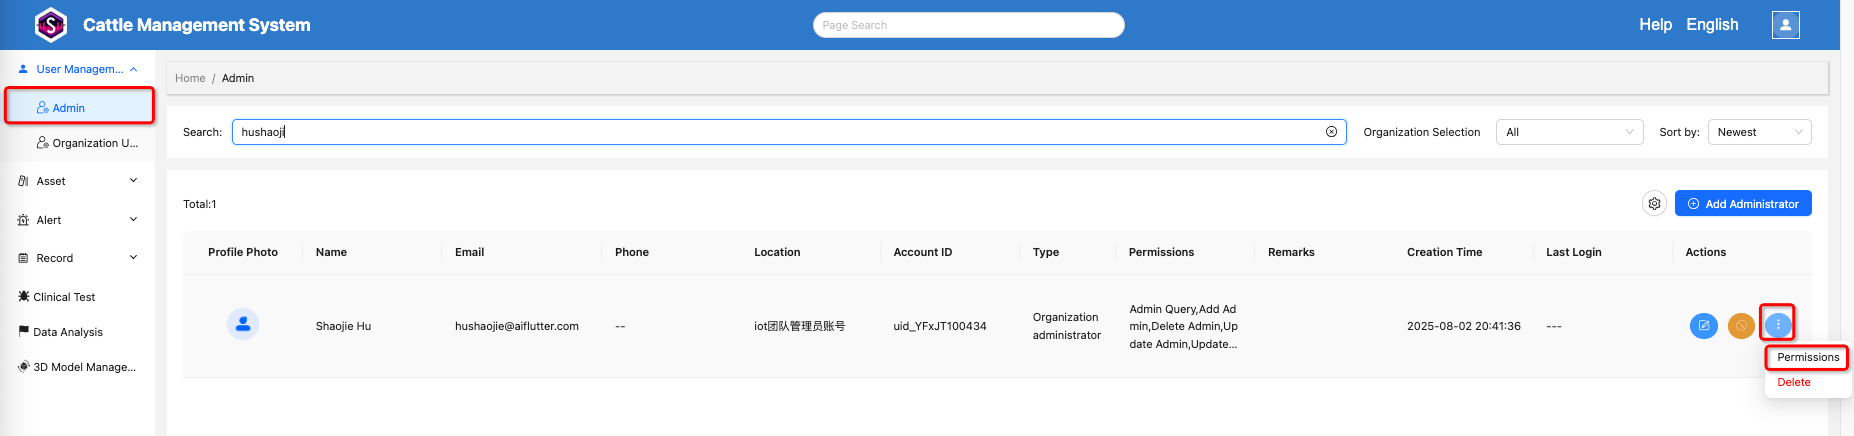Screen dimensions: 1854x436
Task: Clear the search field with the X icon
Action: (1331, 132)
